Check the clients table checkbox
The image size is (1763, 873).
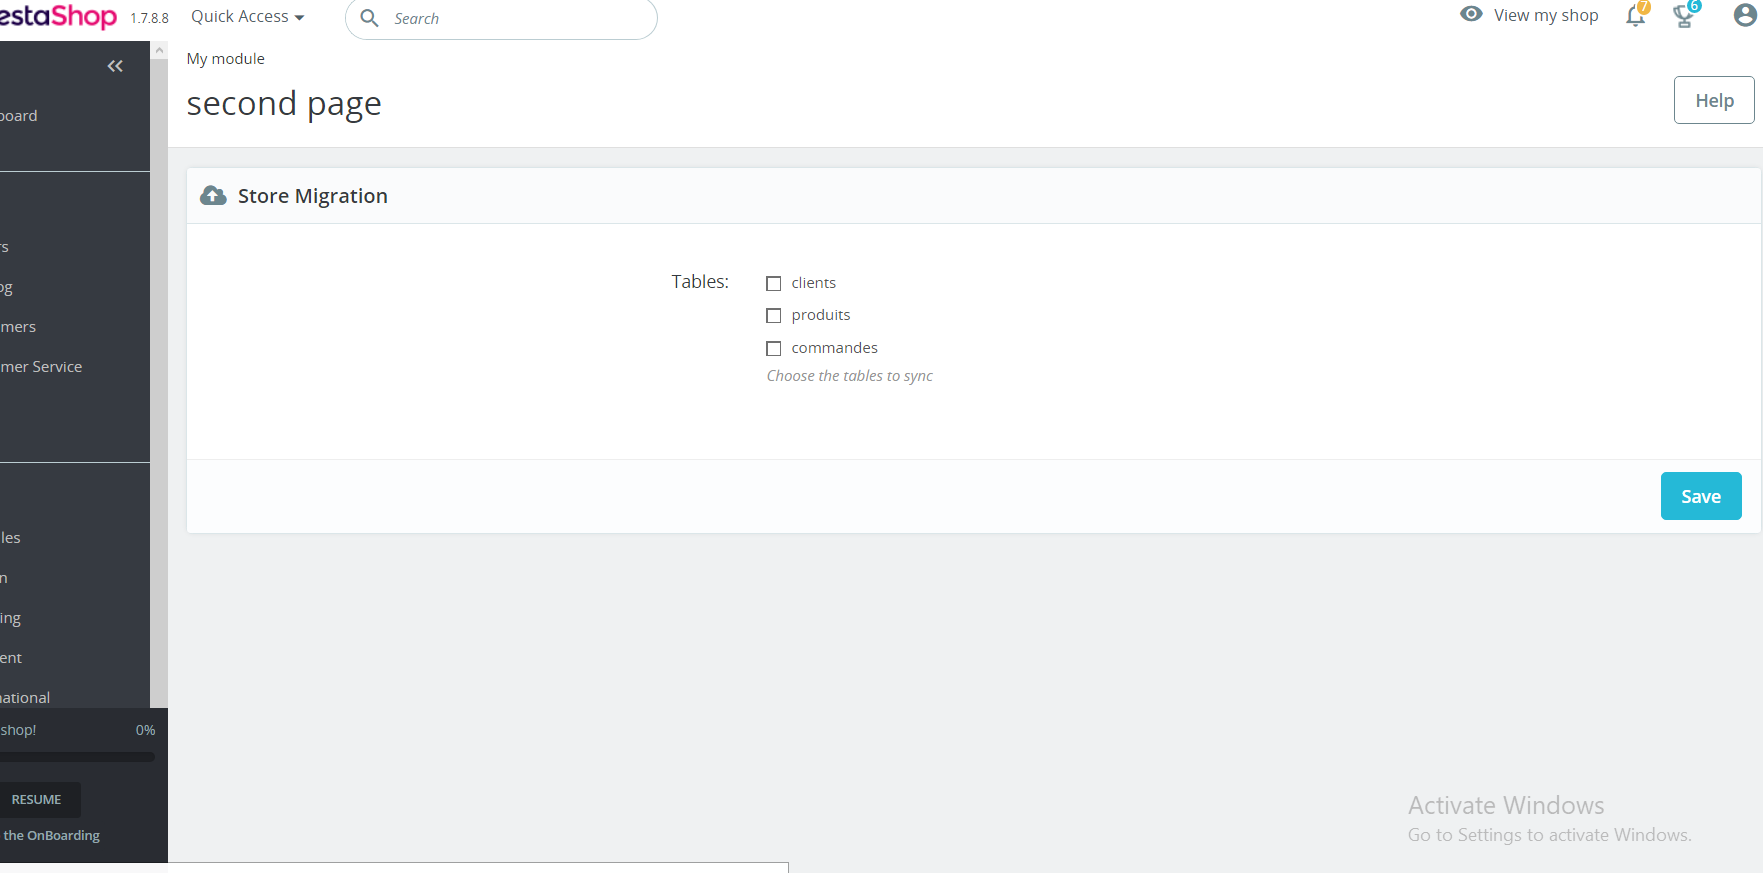pos(773,283)
